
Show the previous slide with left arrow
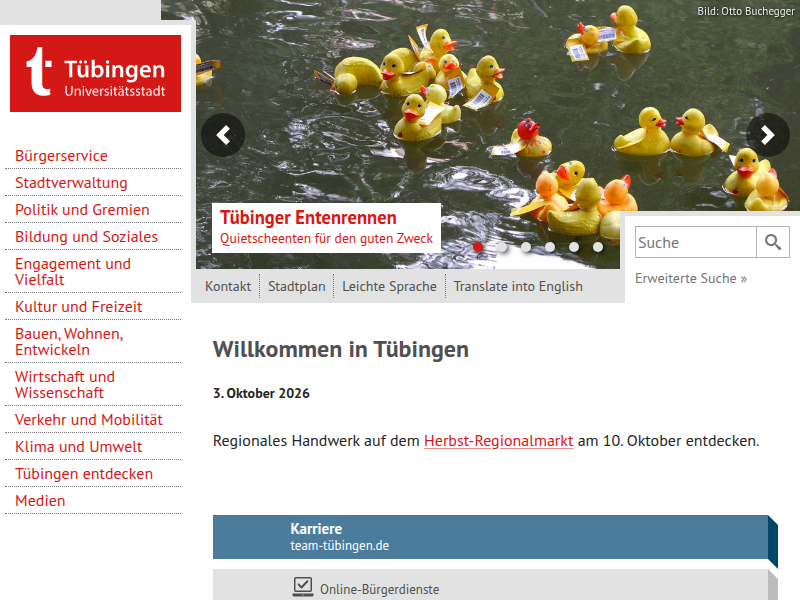[x=223, y=135]
